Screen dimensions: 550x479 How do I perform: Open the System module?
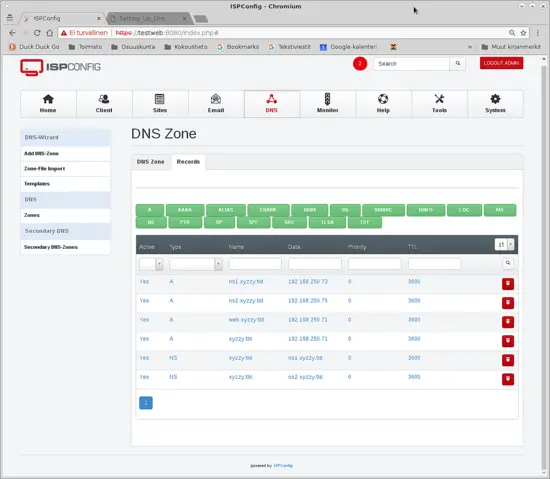(495, 103)
